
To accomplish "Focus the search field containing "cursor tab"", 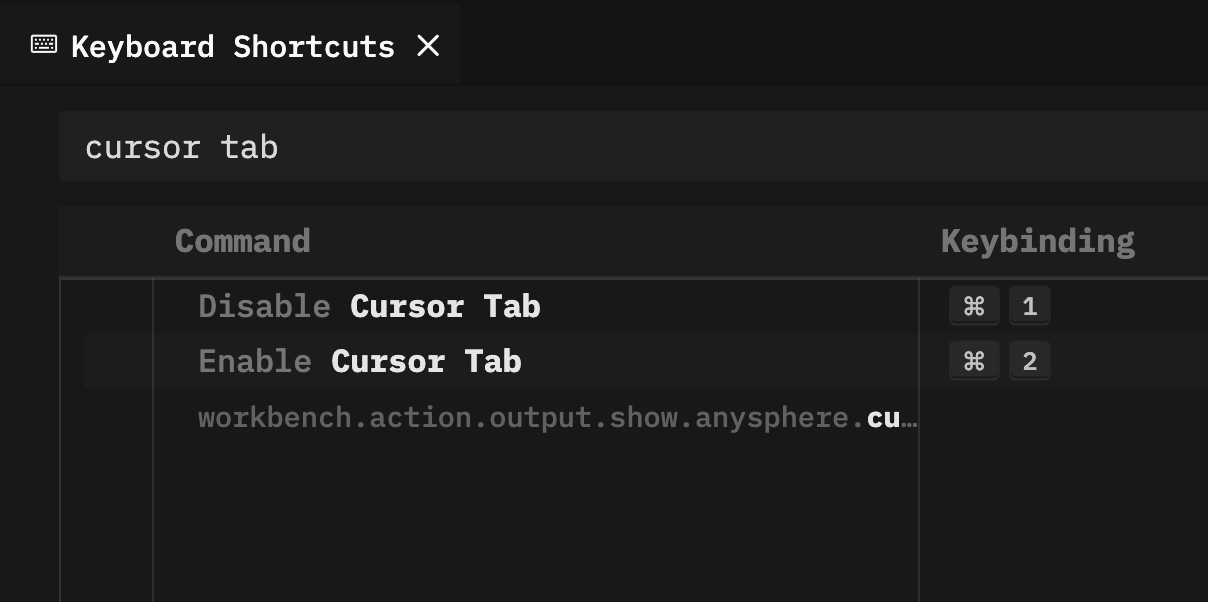I will (634, 147).
